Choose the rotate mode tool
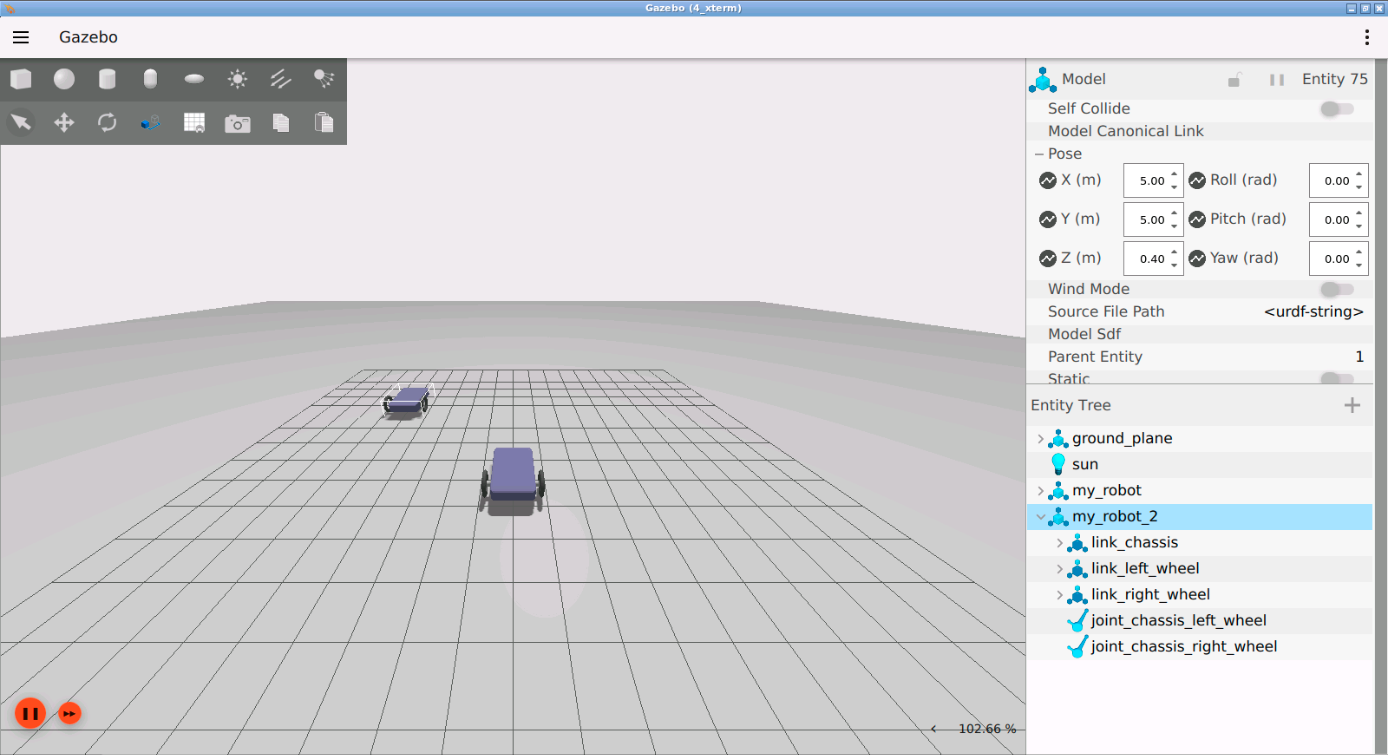 [x=107, y=122]
